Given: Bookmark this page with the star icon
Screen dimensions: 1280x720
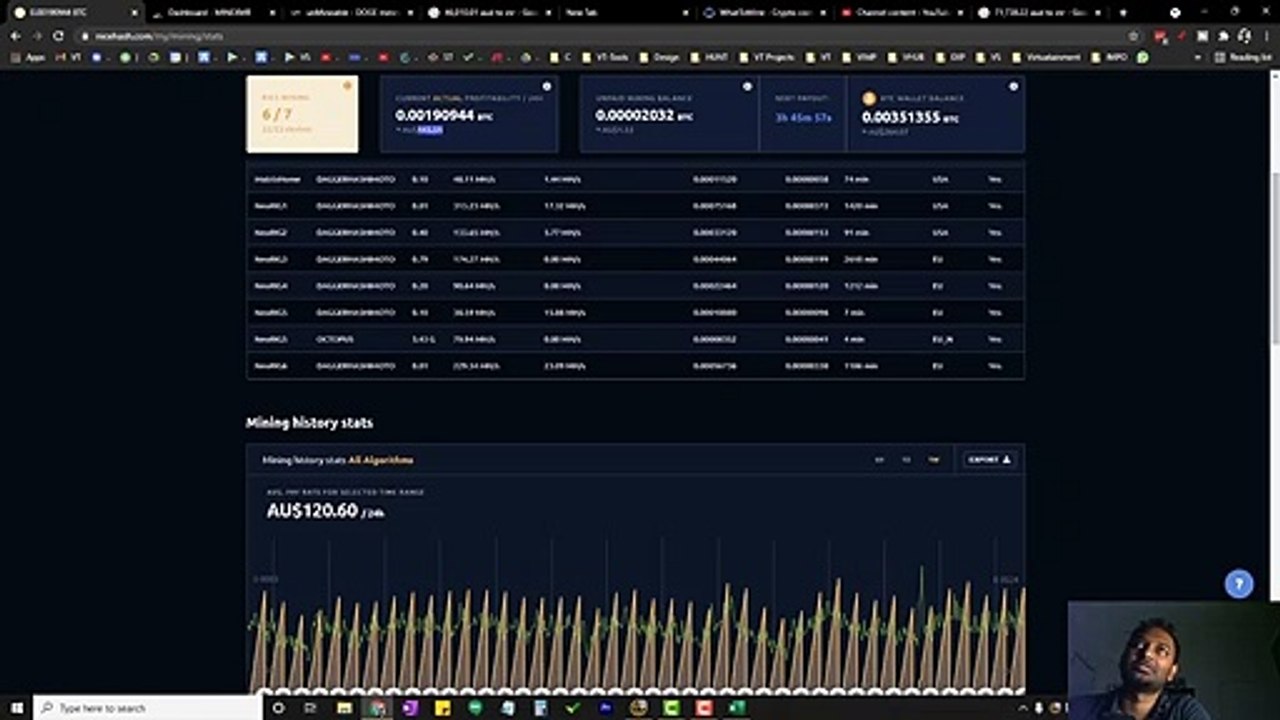Looking at the screenshot, I should 1132,36.
